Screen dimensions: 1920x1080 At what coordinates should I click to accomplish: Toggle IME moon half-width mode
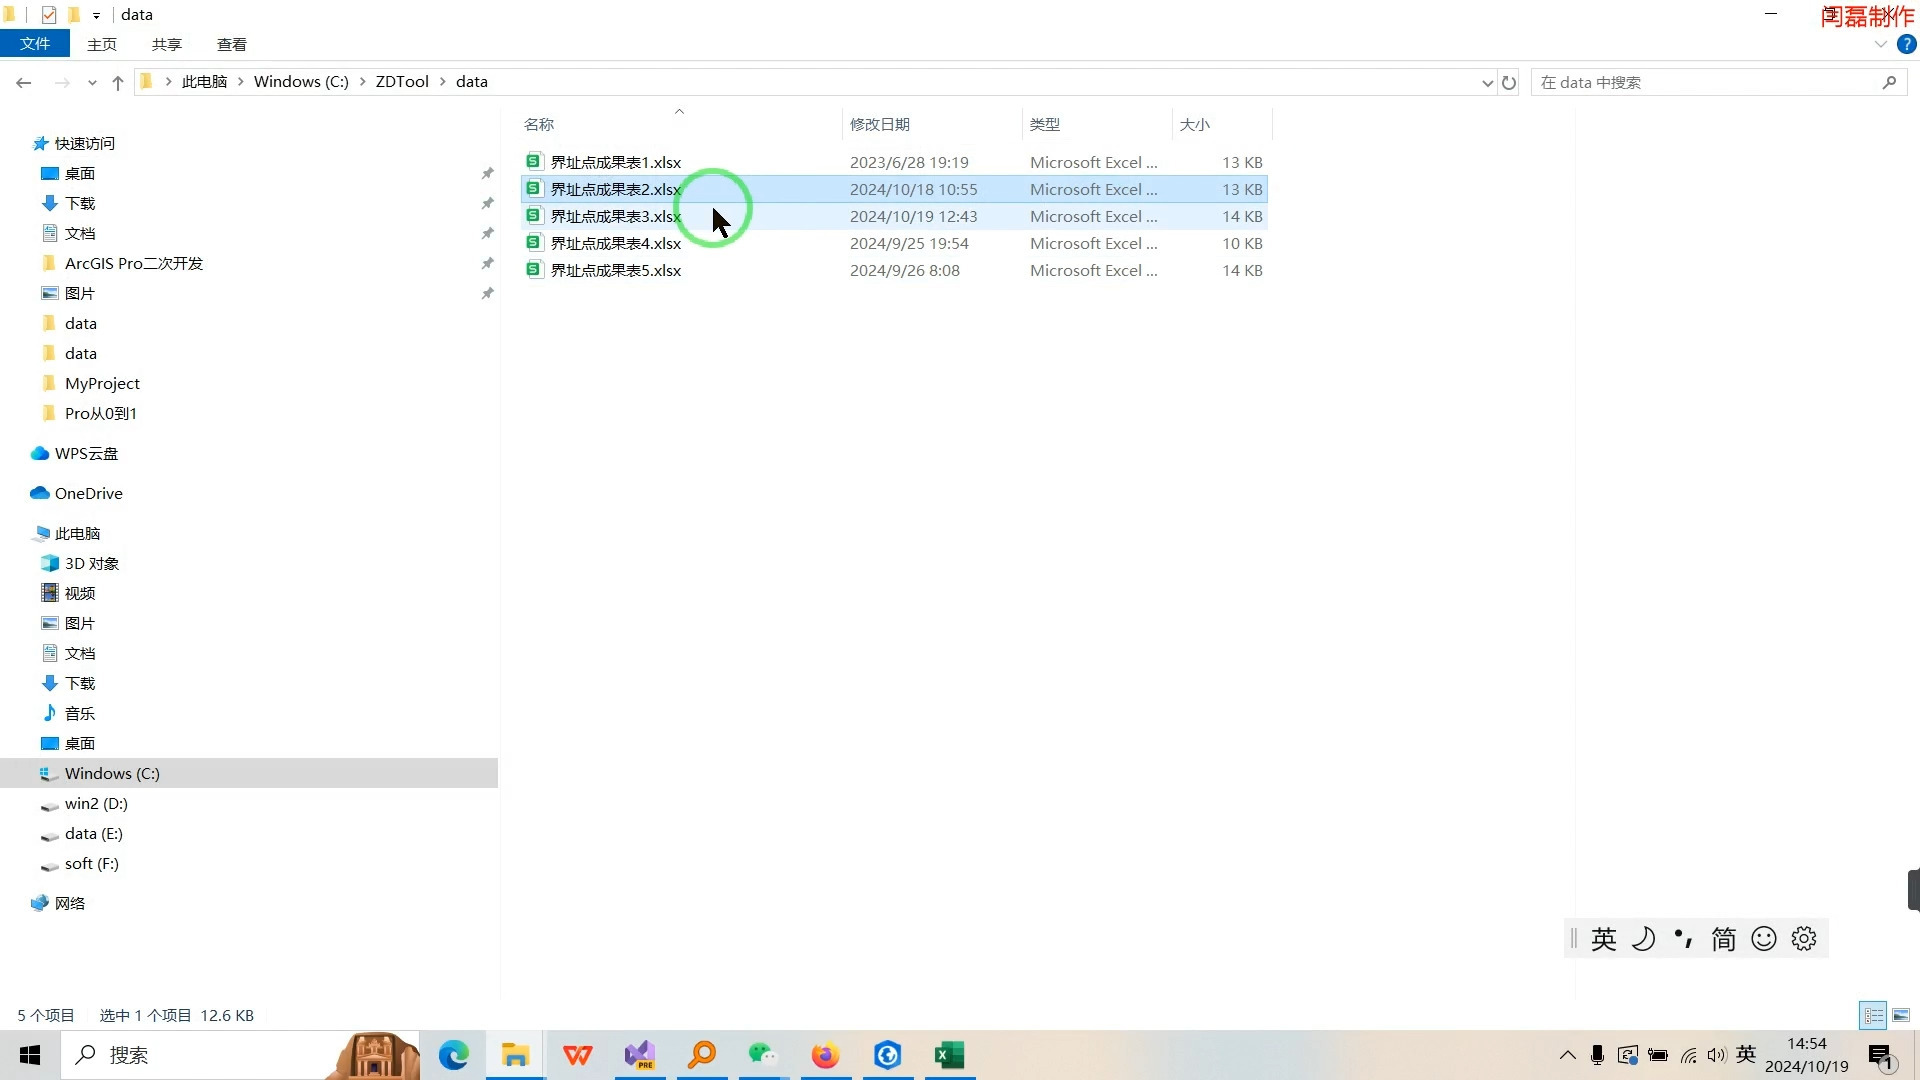click(1643, 939)
